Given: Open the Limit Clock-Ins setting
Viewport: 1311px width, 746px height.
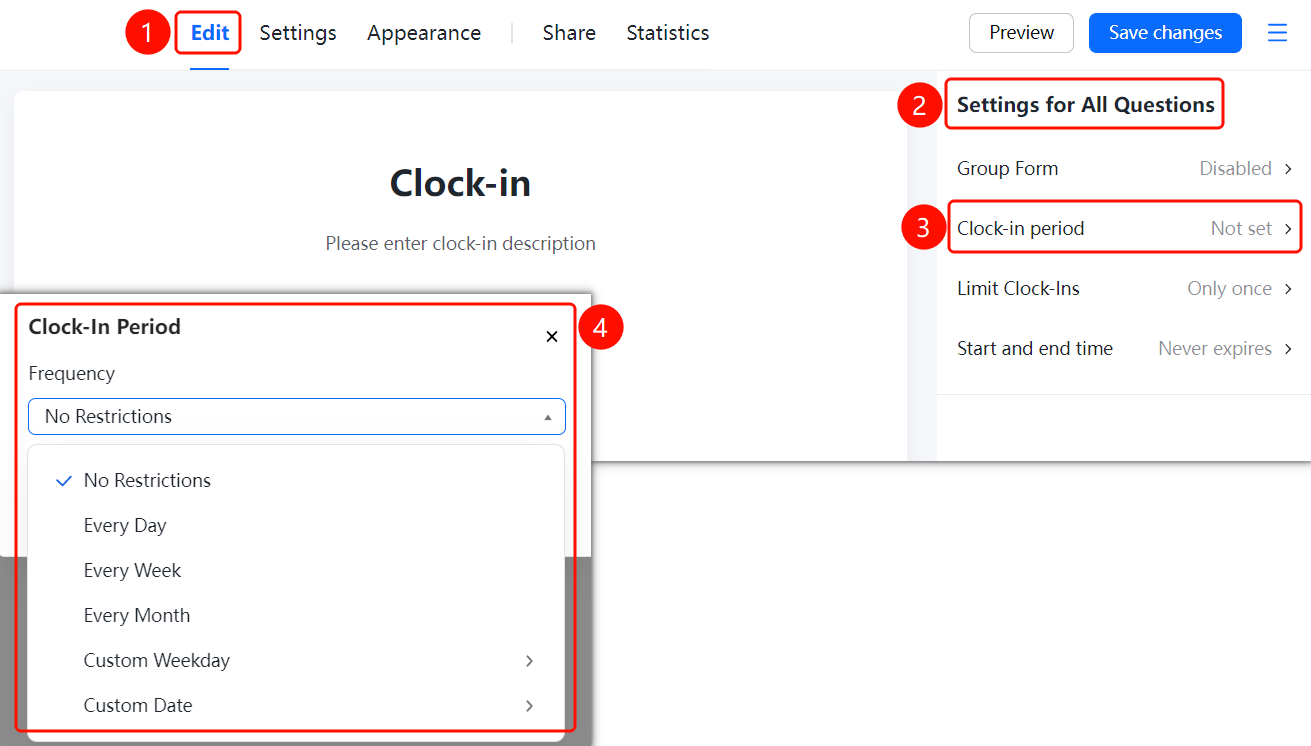Looking at the screenshot, I should click(x=1124, y=289).
